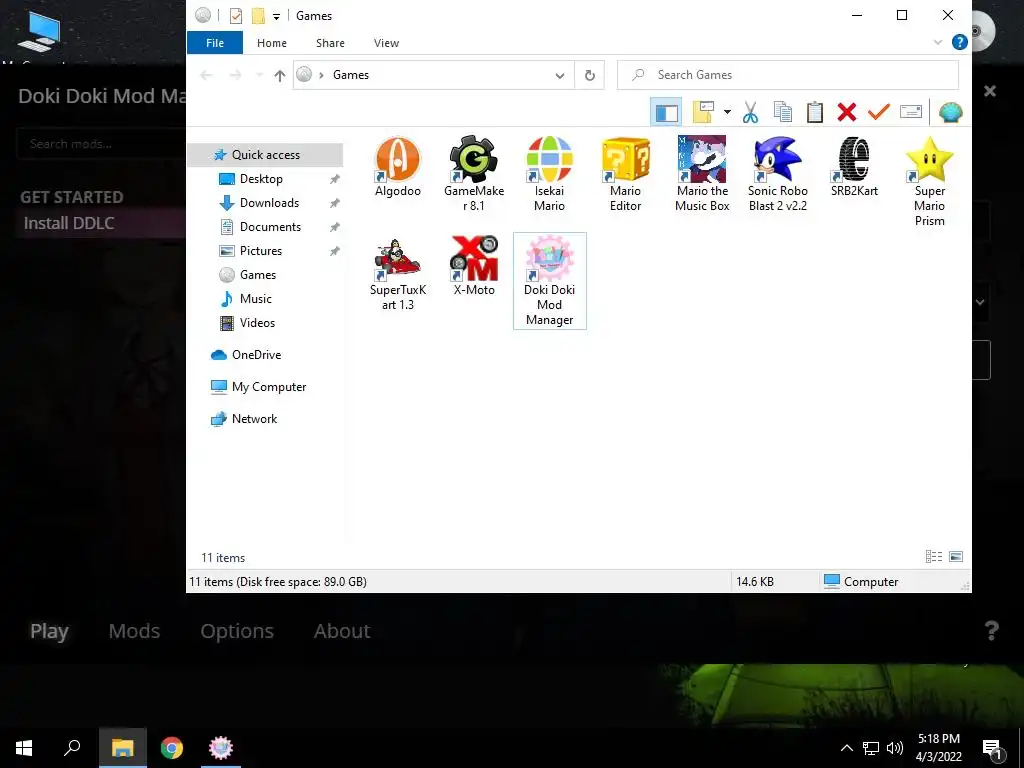This screenshot has height=768, width=1024.
Task: Select the Mario Editor shortcut
Action: pos(625,174)
